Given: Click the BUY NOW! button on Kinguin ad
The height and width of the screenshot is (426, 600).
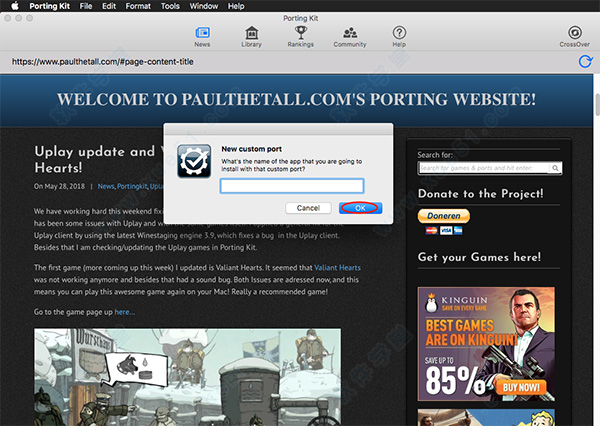Looking at the screenshot, I should pos(521,387).
